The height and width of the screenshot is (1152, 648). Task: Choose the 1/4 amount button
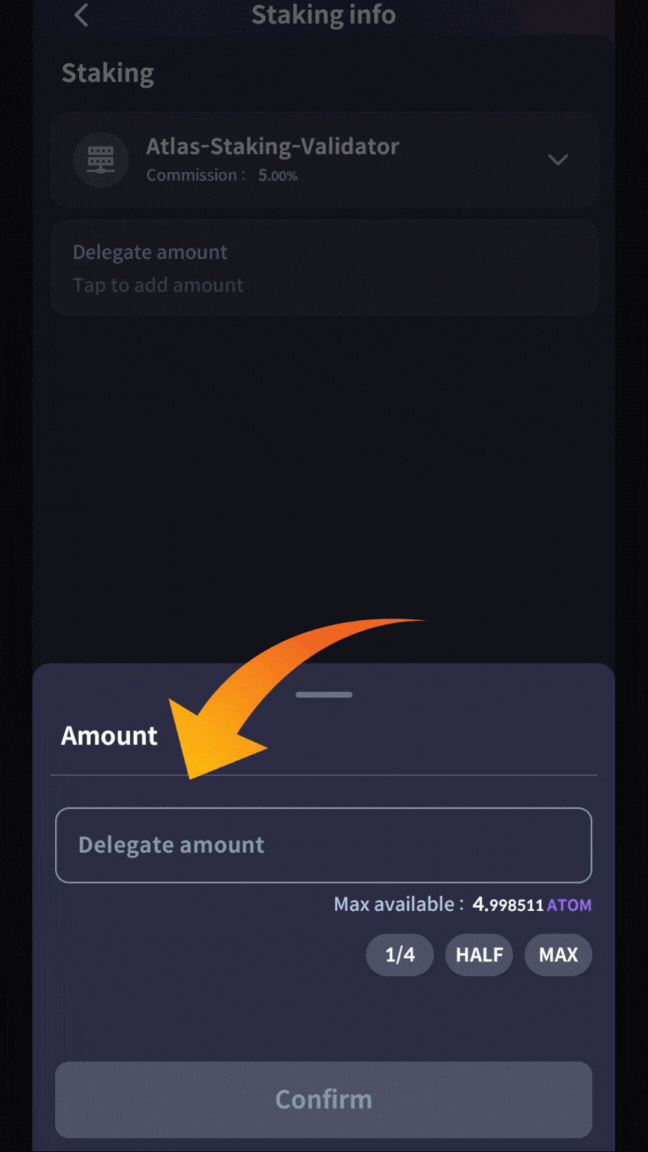pyautogui.click(x=399, y=955)
